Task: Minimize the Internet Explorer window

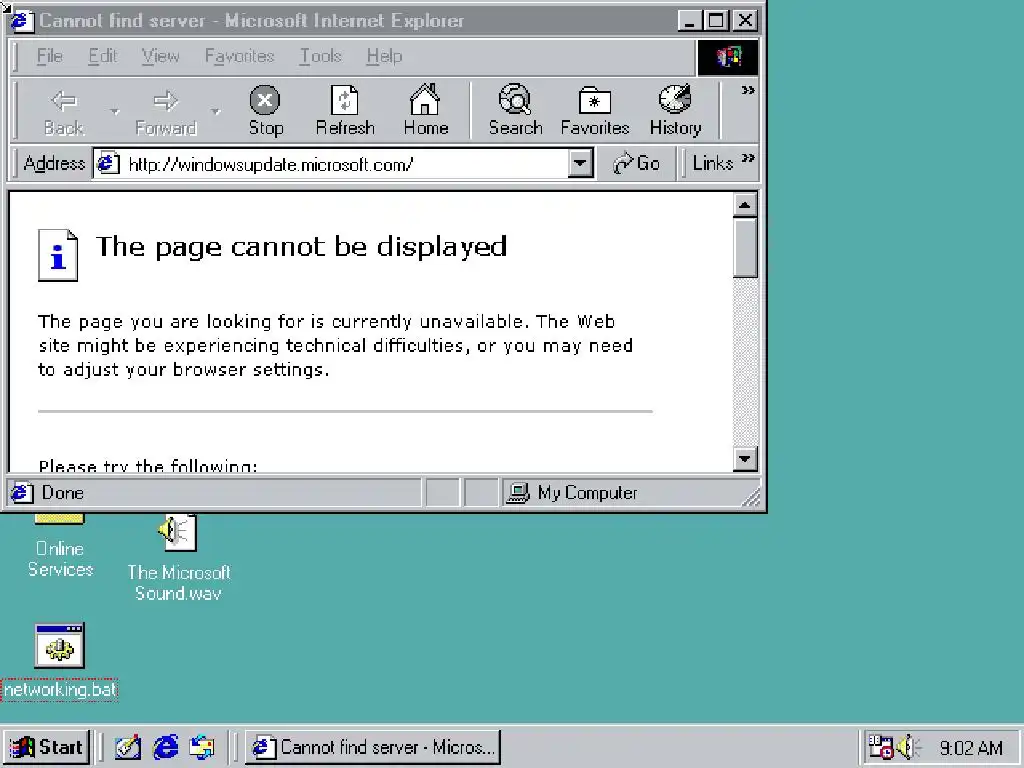Action: [x=690, y=21]
